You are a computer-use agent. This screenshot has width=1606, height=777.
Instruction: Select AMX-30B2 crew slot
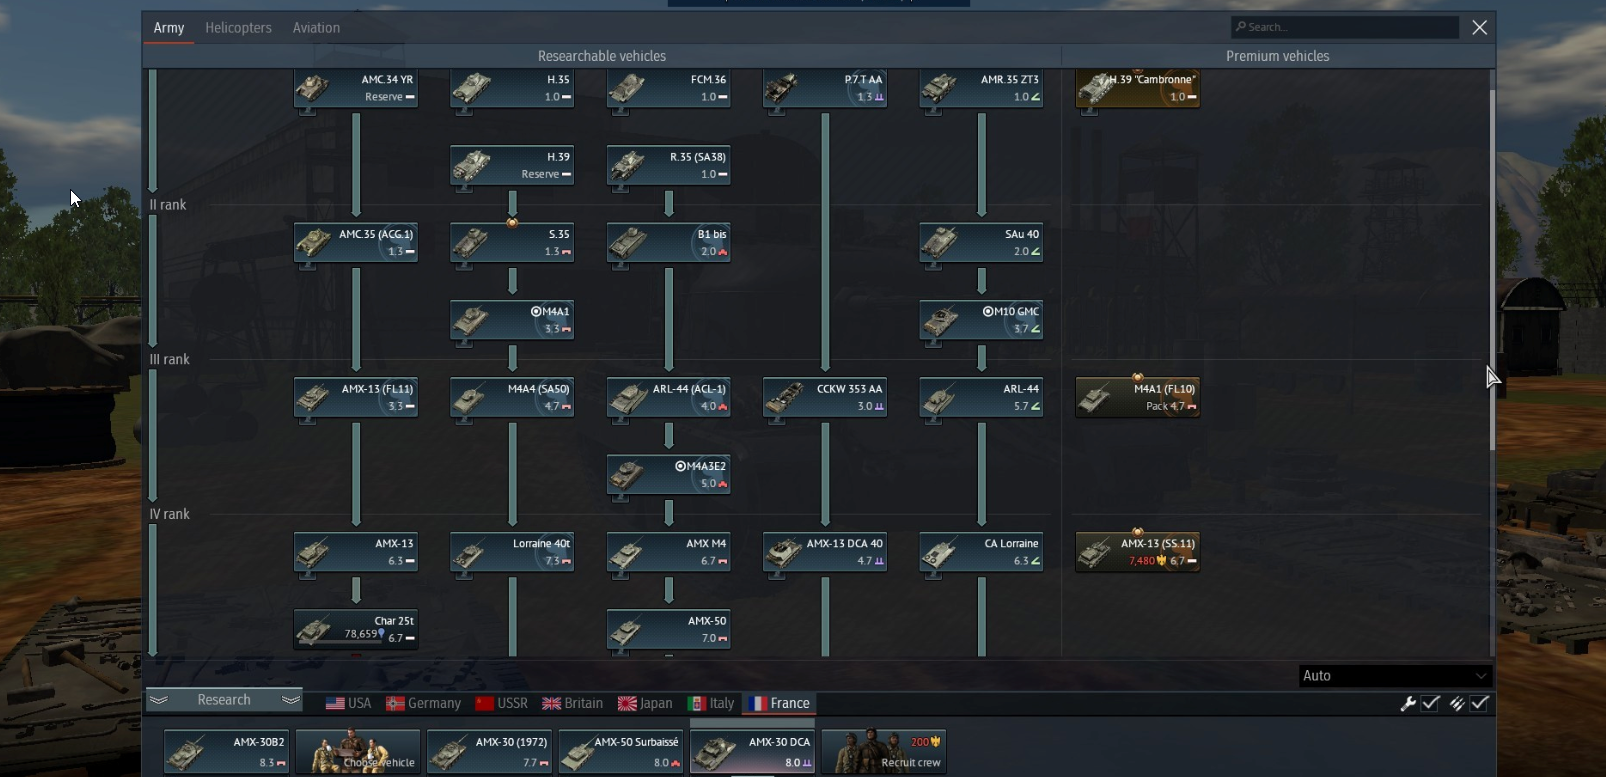coord(226,752)
